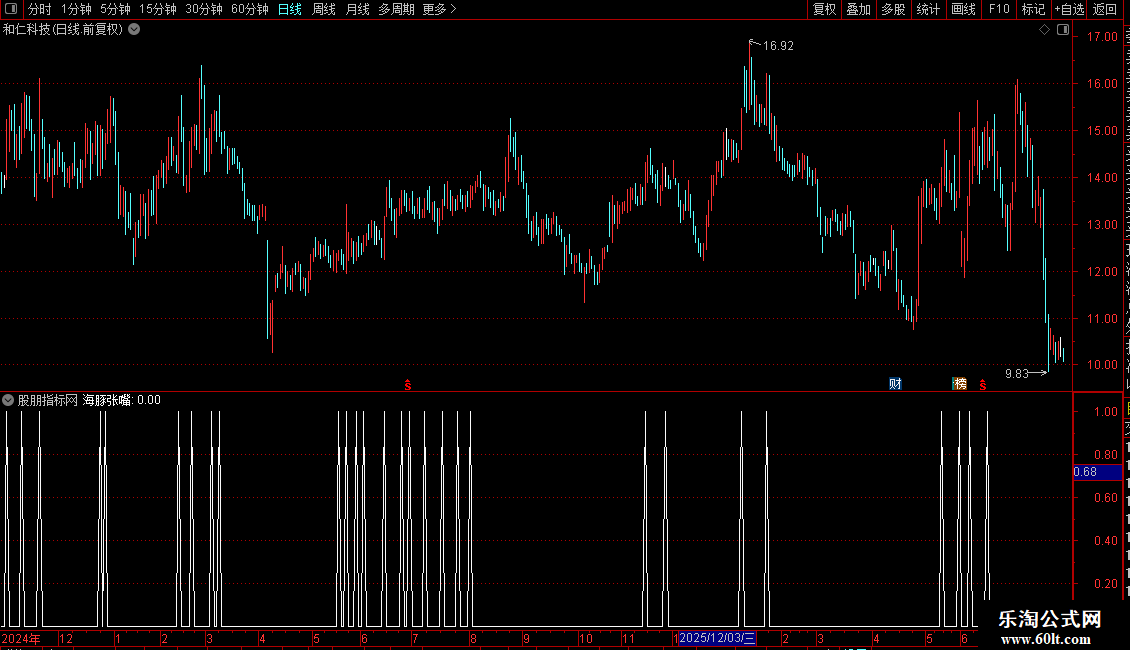Open the dropdown next to 和仁科技 title
This screenshot has height=650, width=1130.
click(x=134, y=30)
